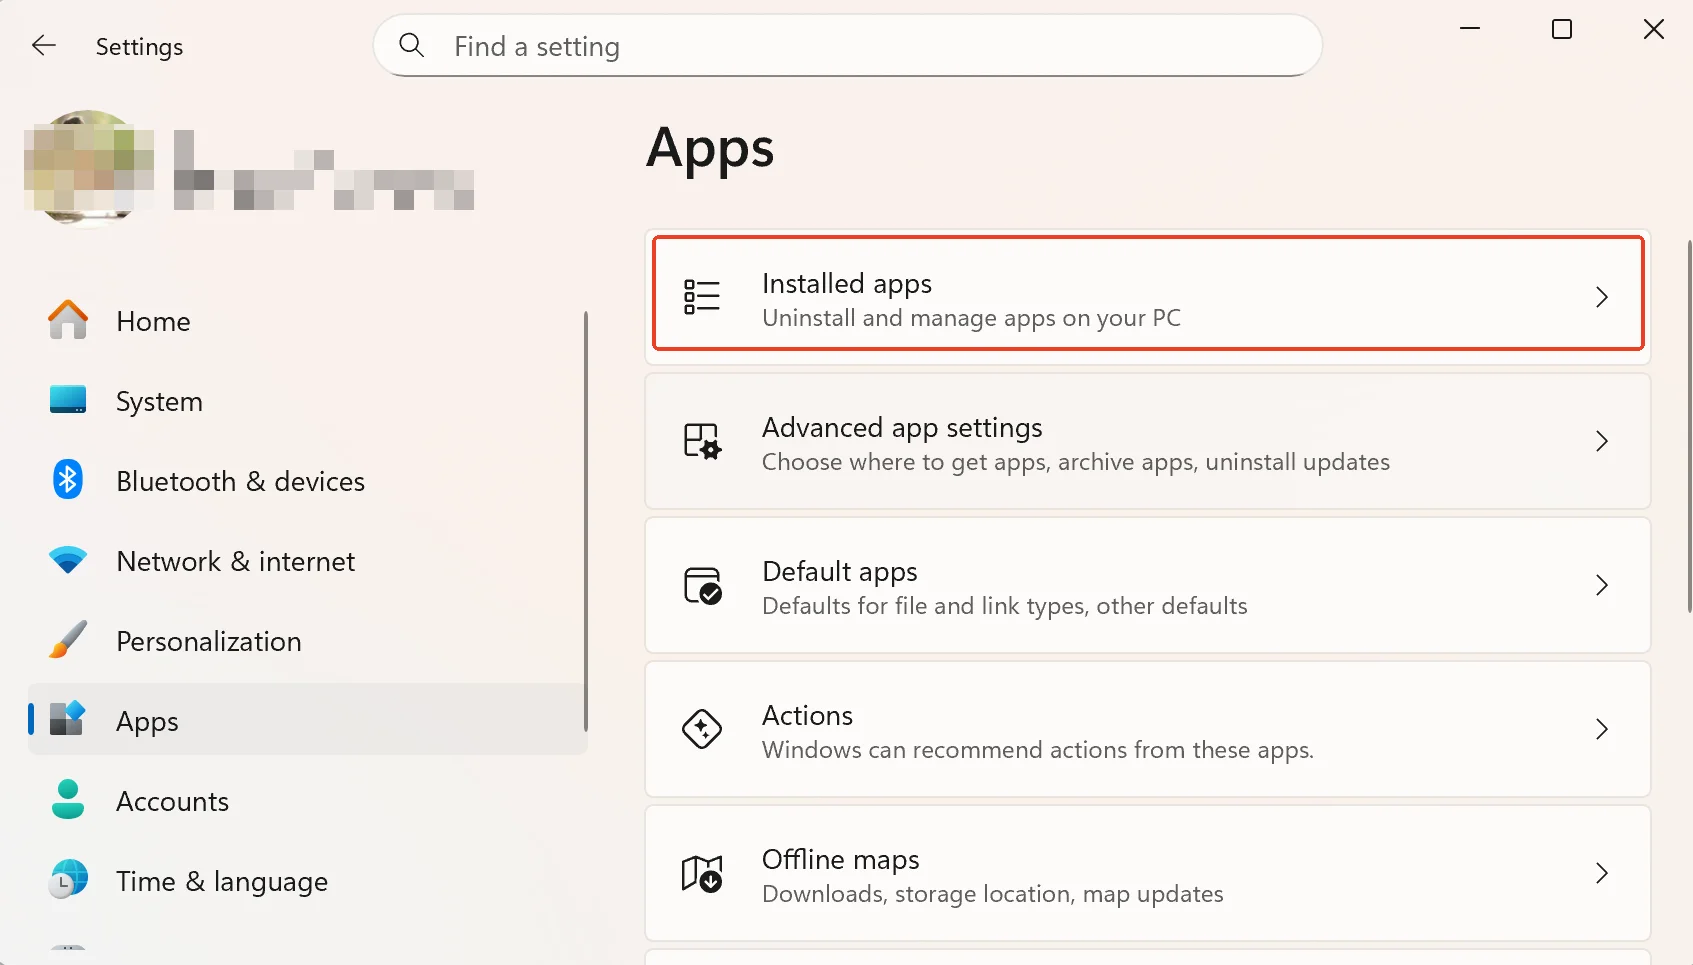
Task: Click the Installed apps list icon
Action: click(701, 296)
